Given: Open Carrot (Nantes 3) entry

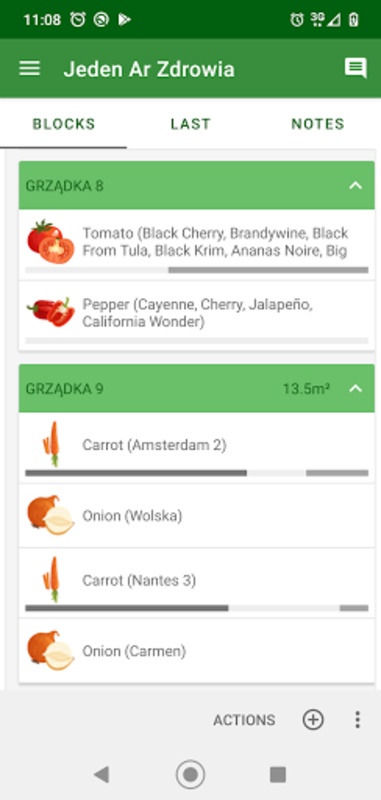Looking at the screenshot, I should [x=197, y=583].
